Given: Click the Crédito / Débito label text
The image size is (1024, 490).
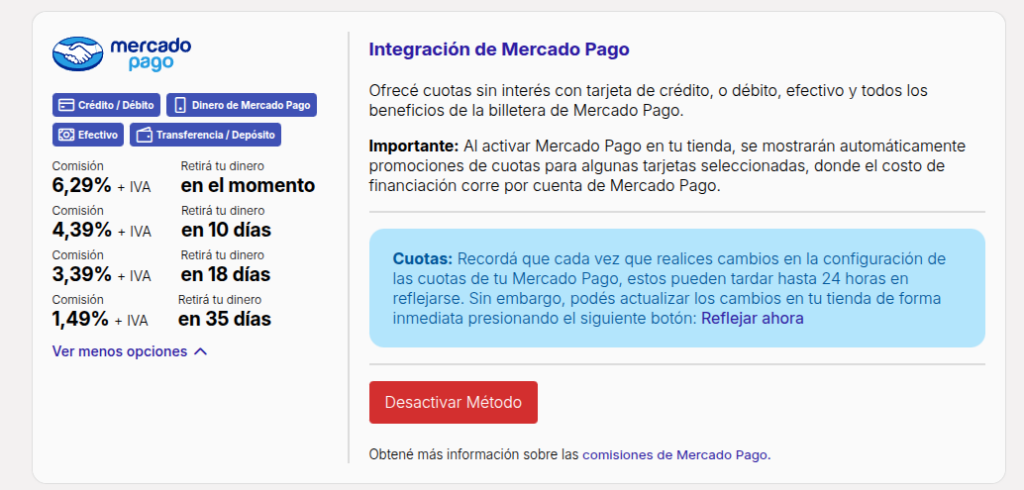Looking at the screenshot, I should coord(116,105).
